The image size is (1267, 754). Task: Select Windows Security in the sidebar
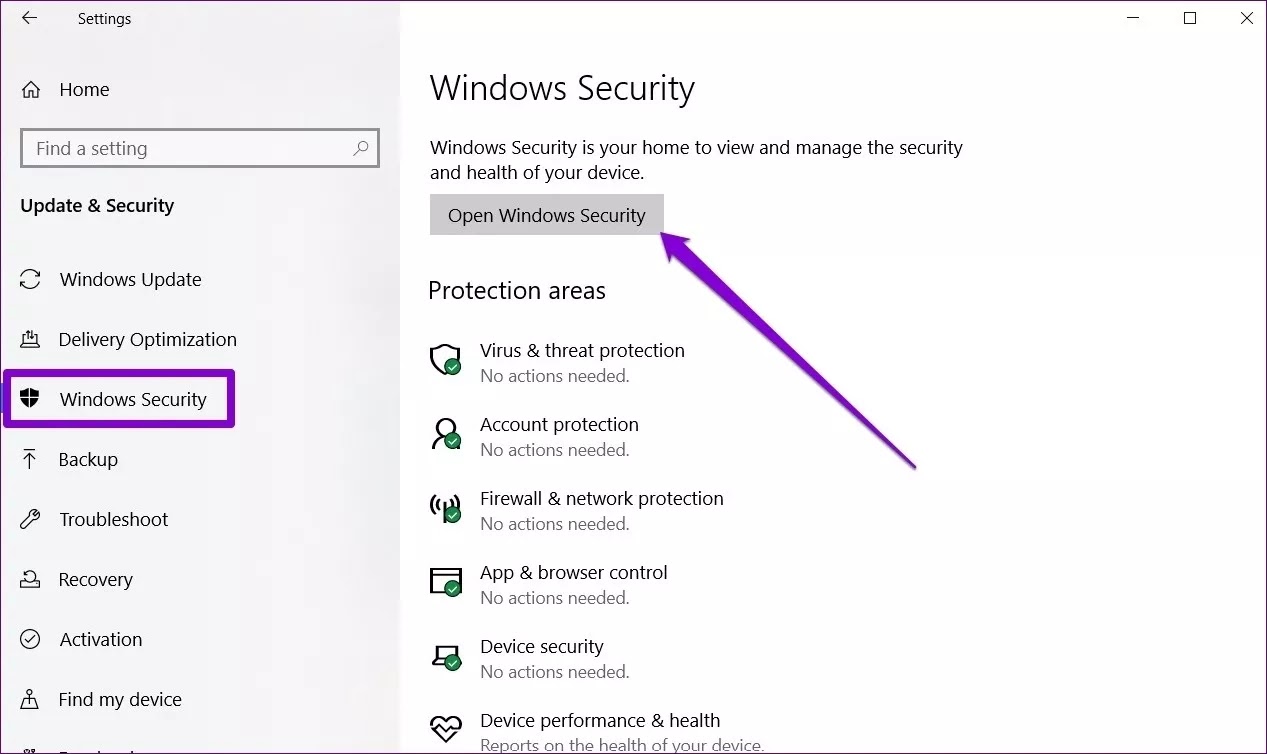120,399
